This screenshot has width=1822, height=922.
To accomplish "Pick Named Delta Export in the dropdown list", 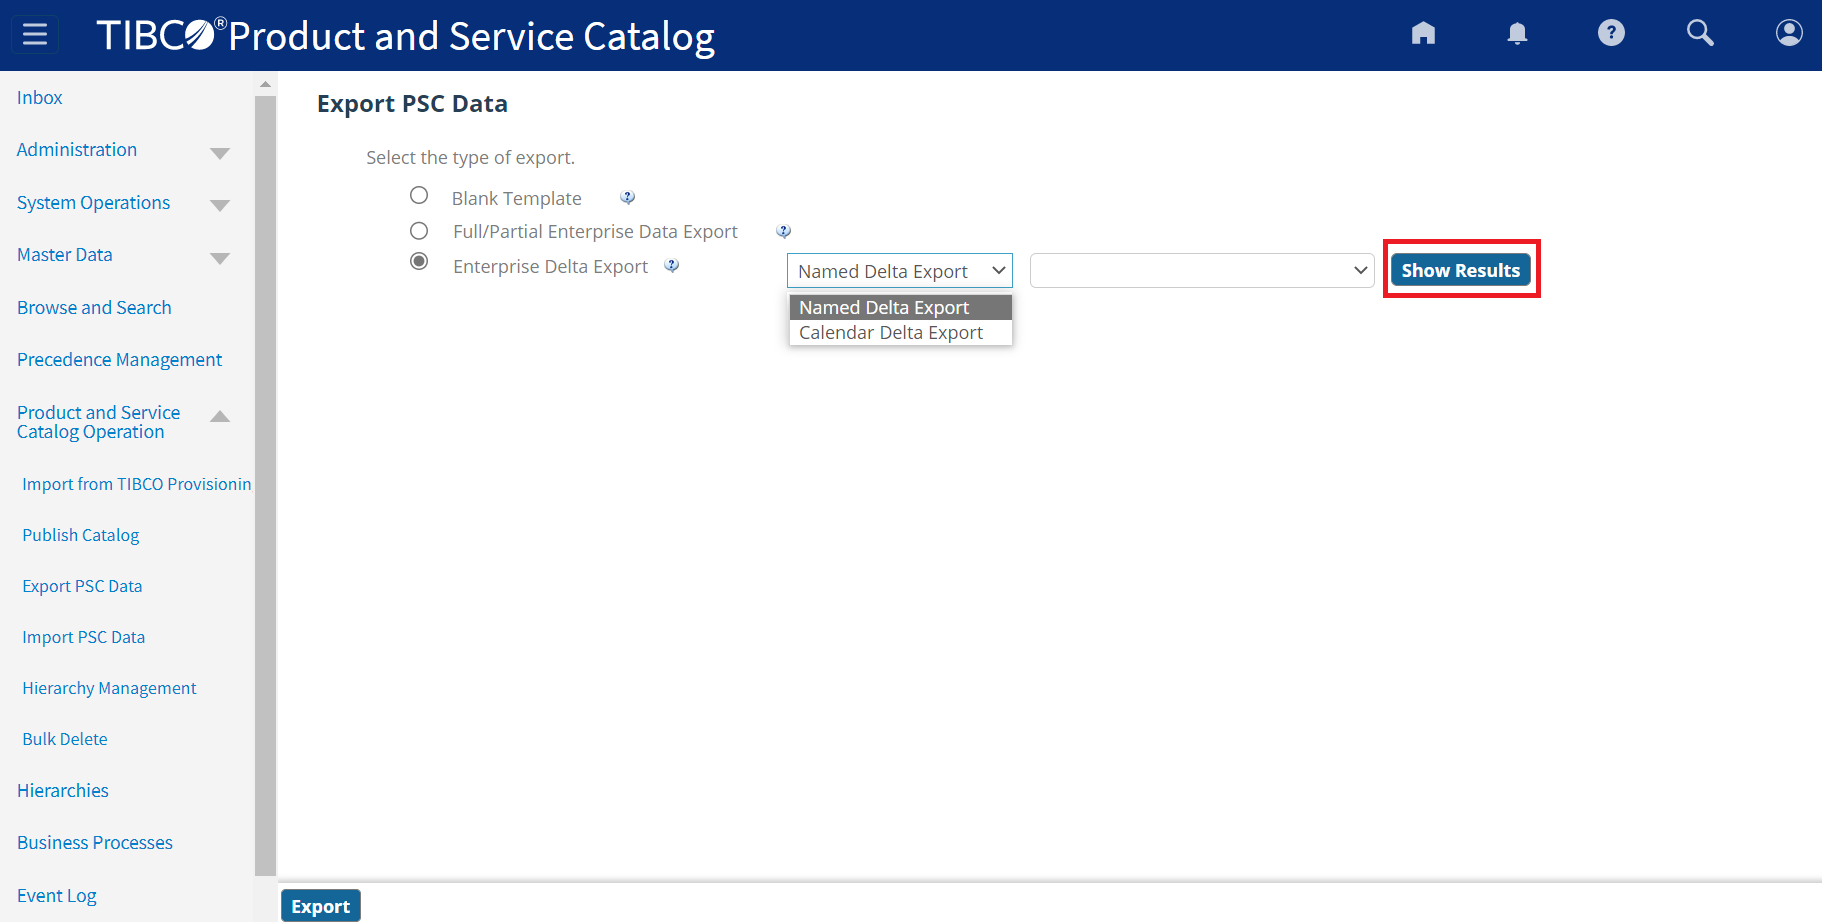I will point(884,307).
